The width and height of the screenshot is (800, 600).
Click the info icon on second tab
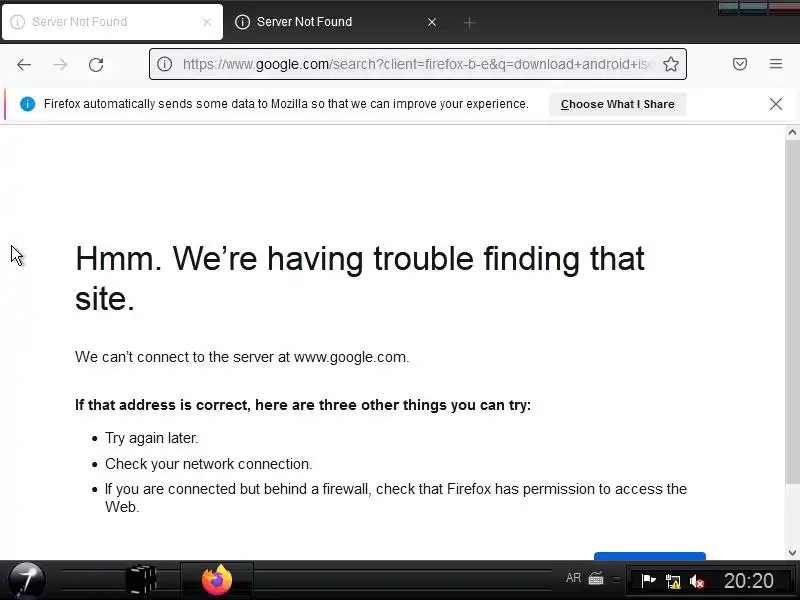[242, 22]
